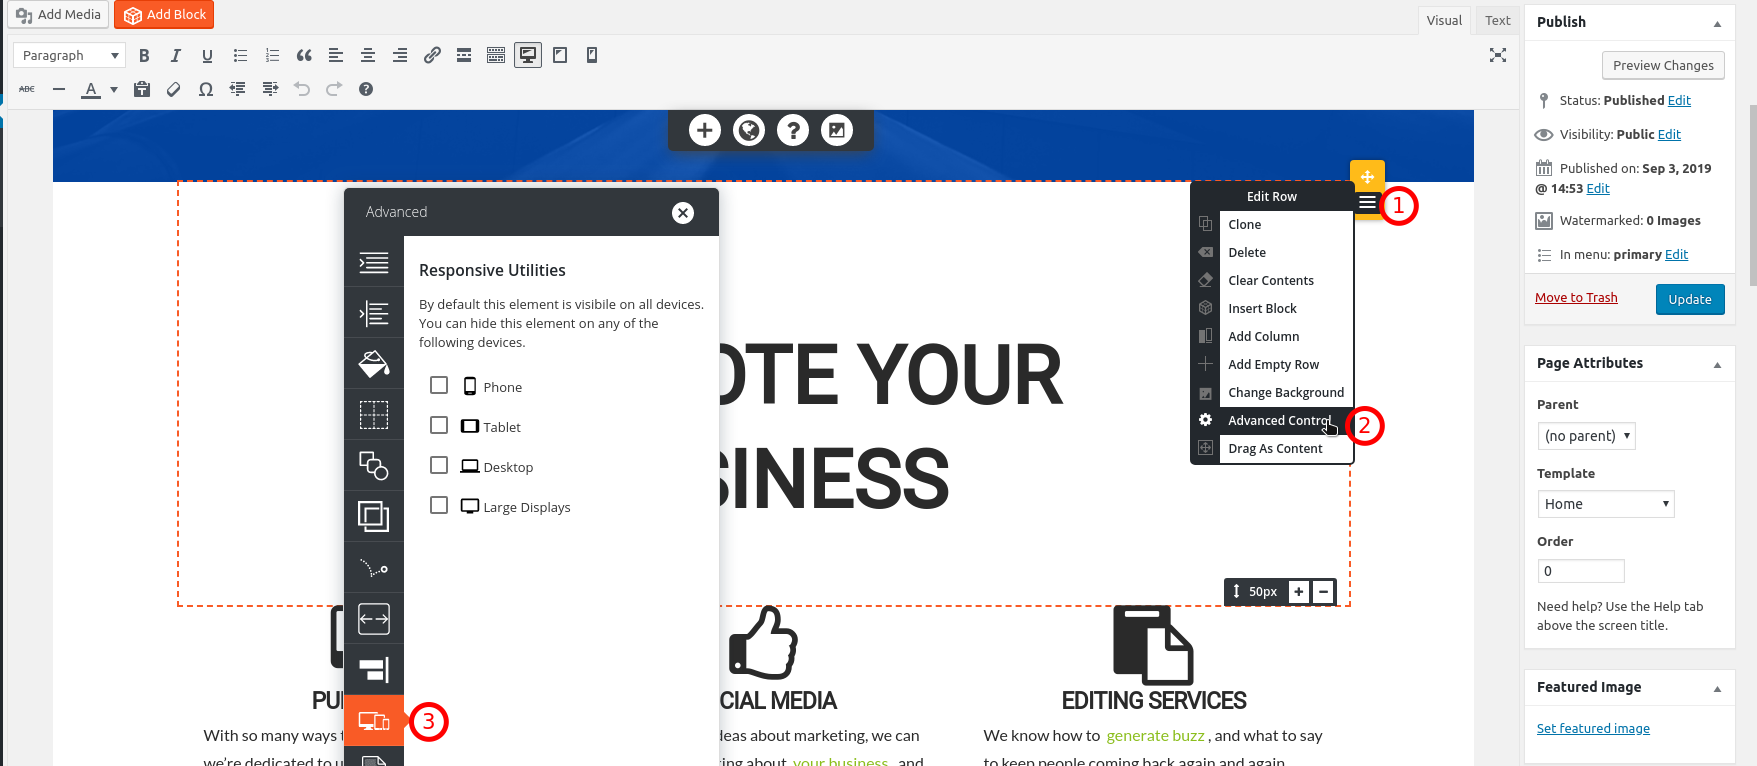This screenshot has width=1757, height=766.
Task: Enable the Tablet hide checkbox
Action: pos(439,425)
